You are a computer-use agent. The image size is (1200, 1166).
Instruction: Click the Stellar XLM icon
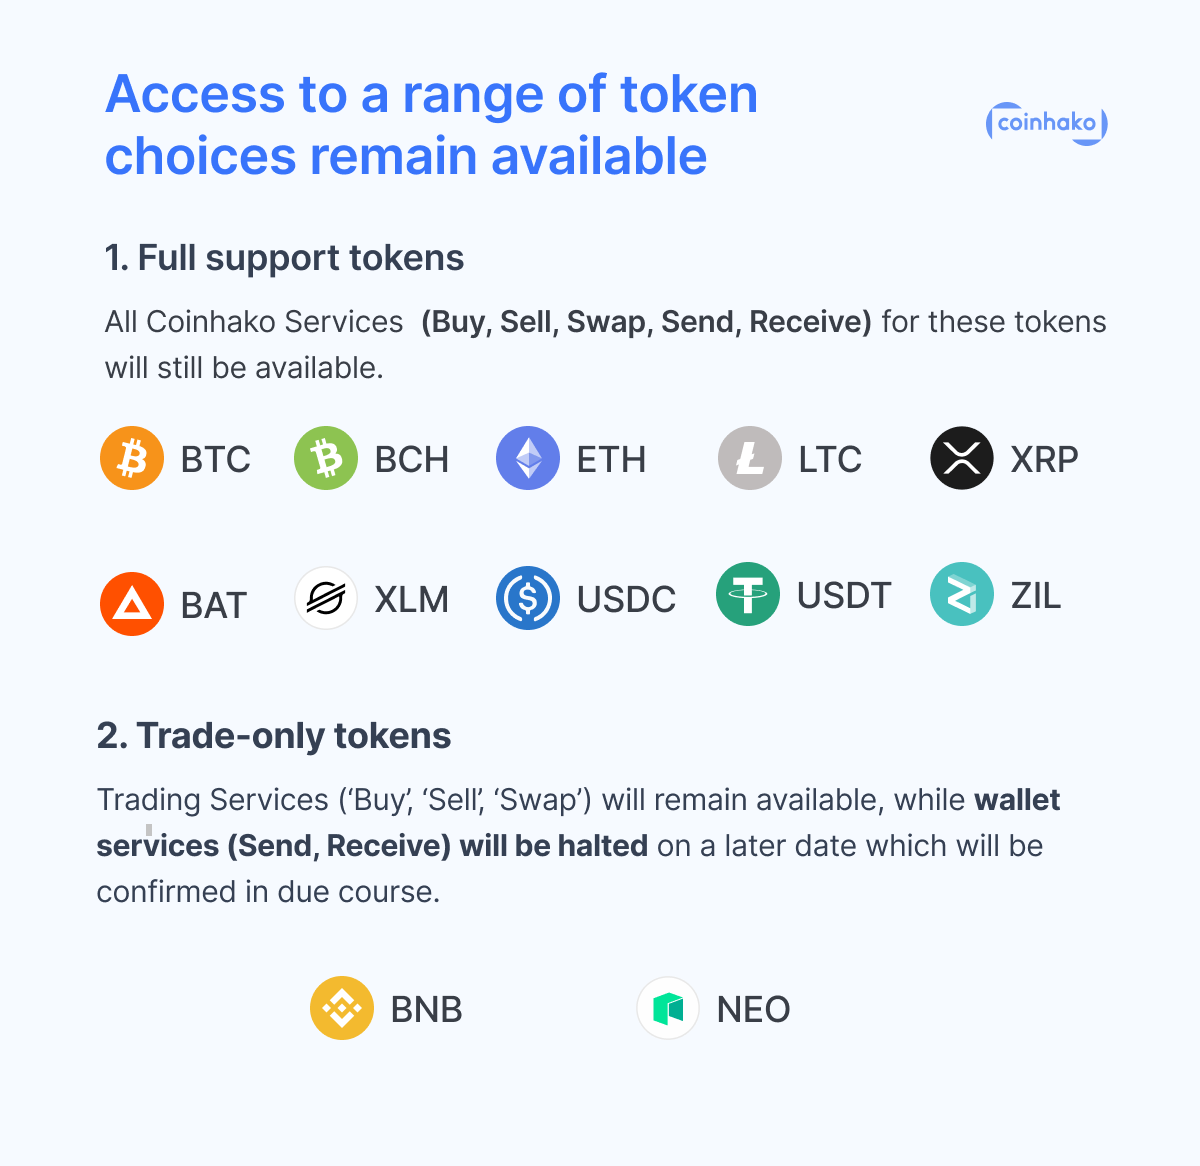[x=326, y=598]
